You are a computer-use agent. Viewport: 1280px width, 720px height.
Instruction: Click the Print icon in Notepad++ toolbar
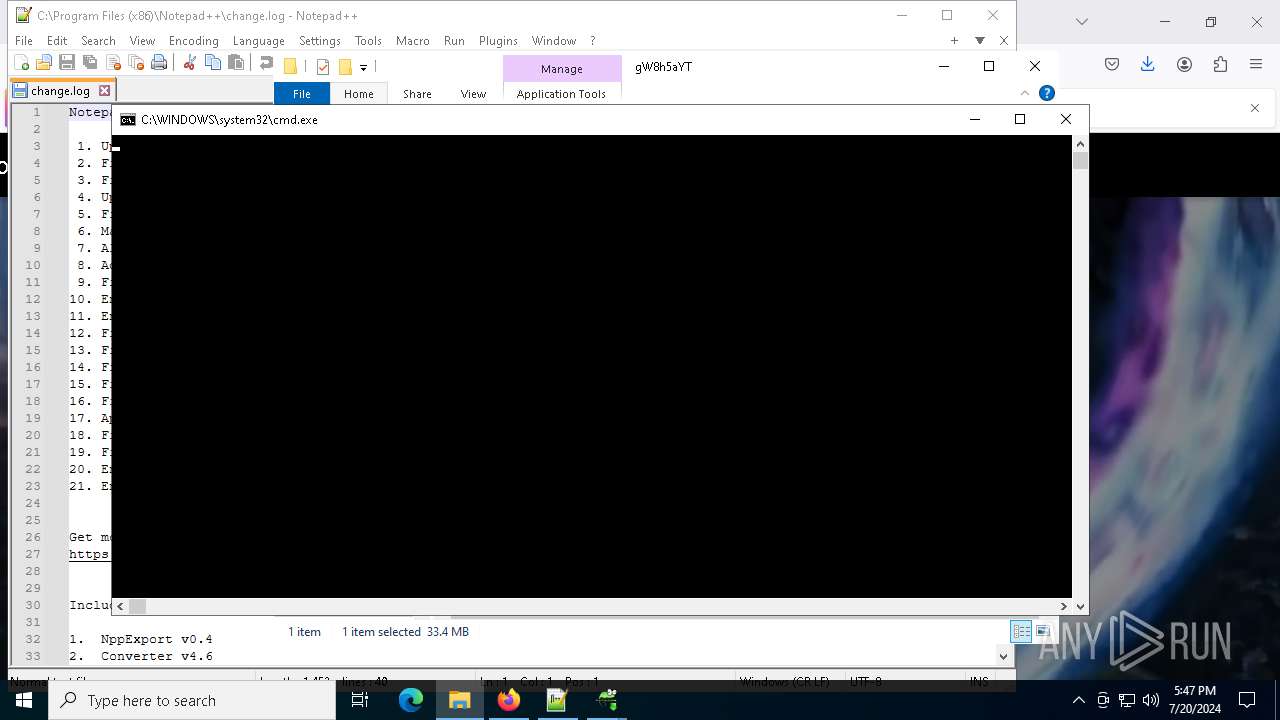click(x=158, y=63)
